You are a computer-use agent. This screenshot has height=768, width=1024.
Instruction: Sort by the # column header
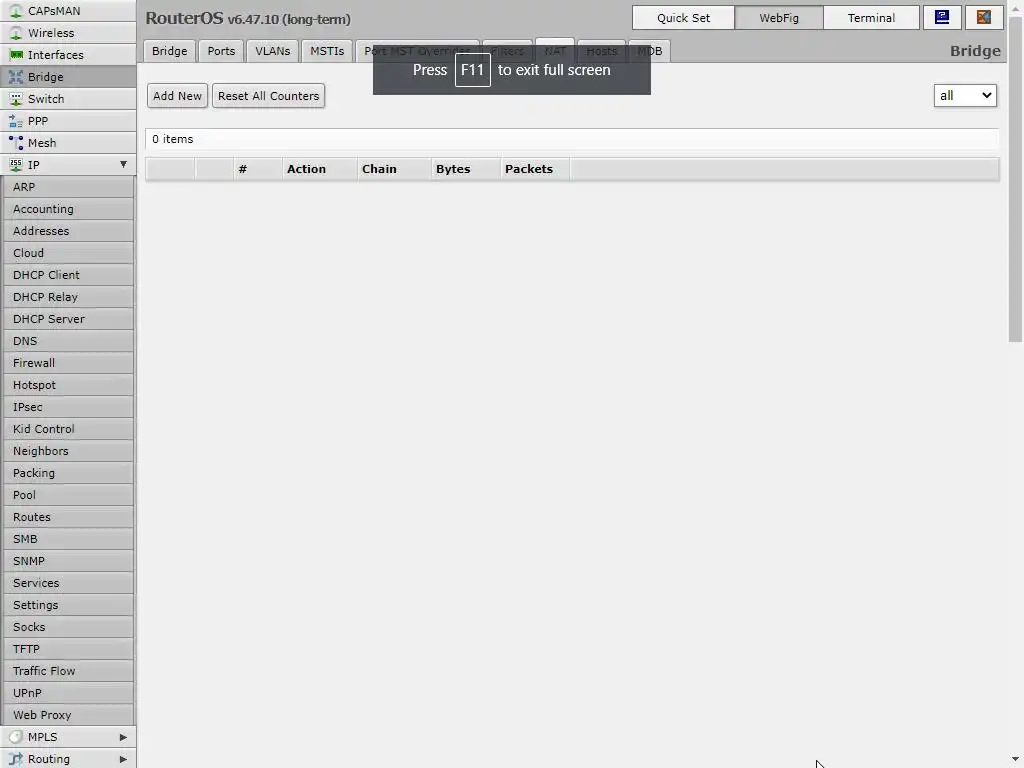coord(258,169)
